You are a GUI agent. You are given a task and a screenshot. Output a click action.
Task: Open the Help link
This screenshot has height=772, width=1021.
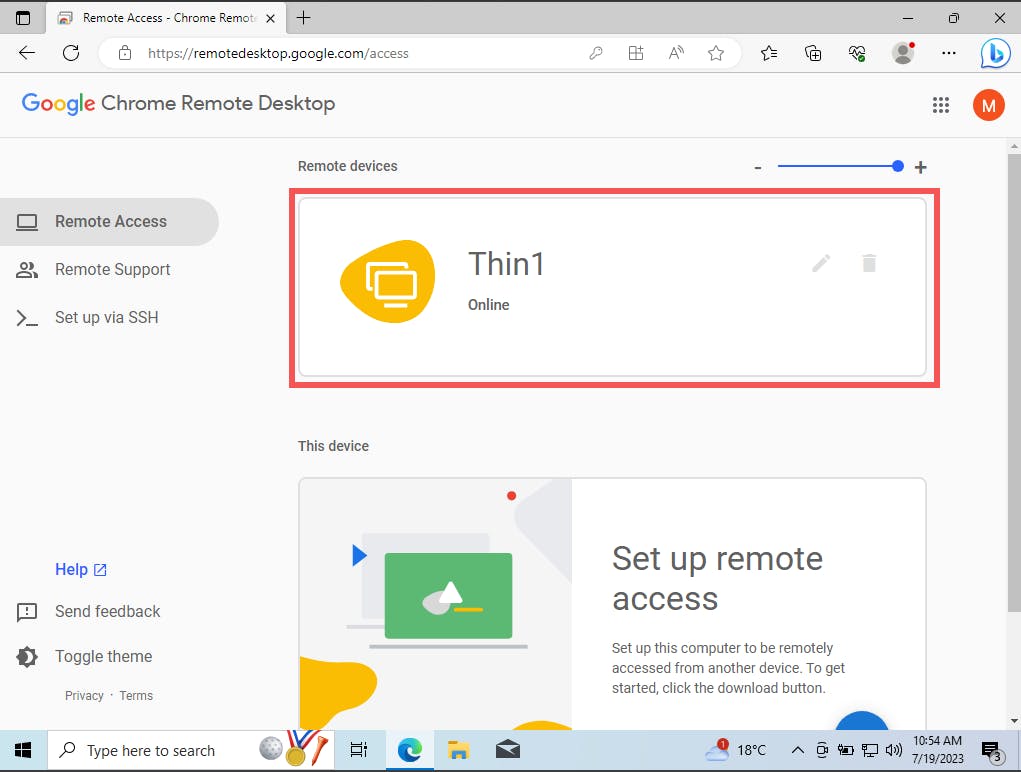coord(81,570)
